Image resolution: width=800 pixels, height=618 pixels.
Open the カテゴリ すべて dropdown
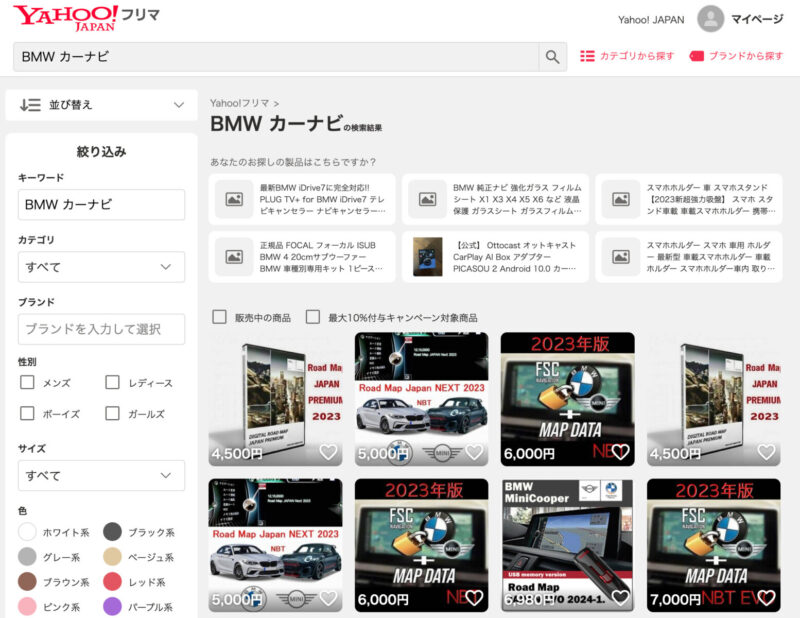[102, 267]
